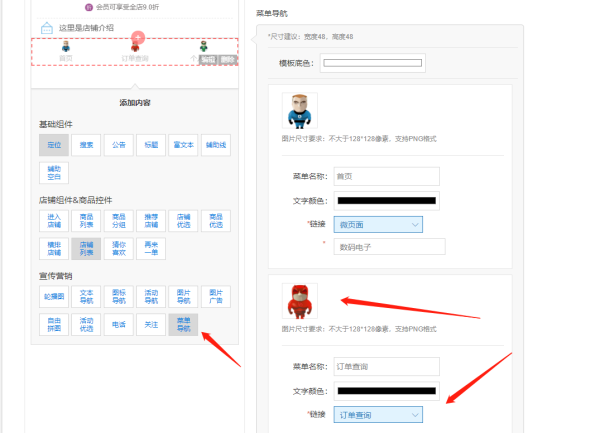Add the 轮播图 carousel component
The width and height of the screenshot is (600, 433).
54,296
